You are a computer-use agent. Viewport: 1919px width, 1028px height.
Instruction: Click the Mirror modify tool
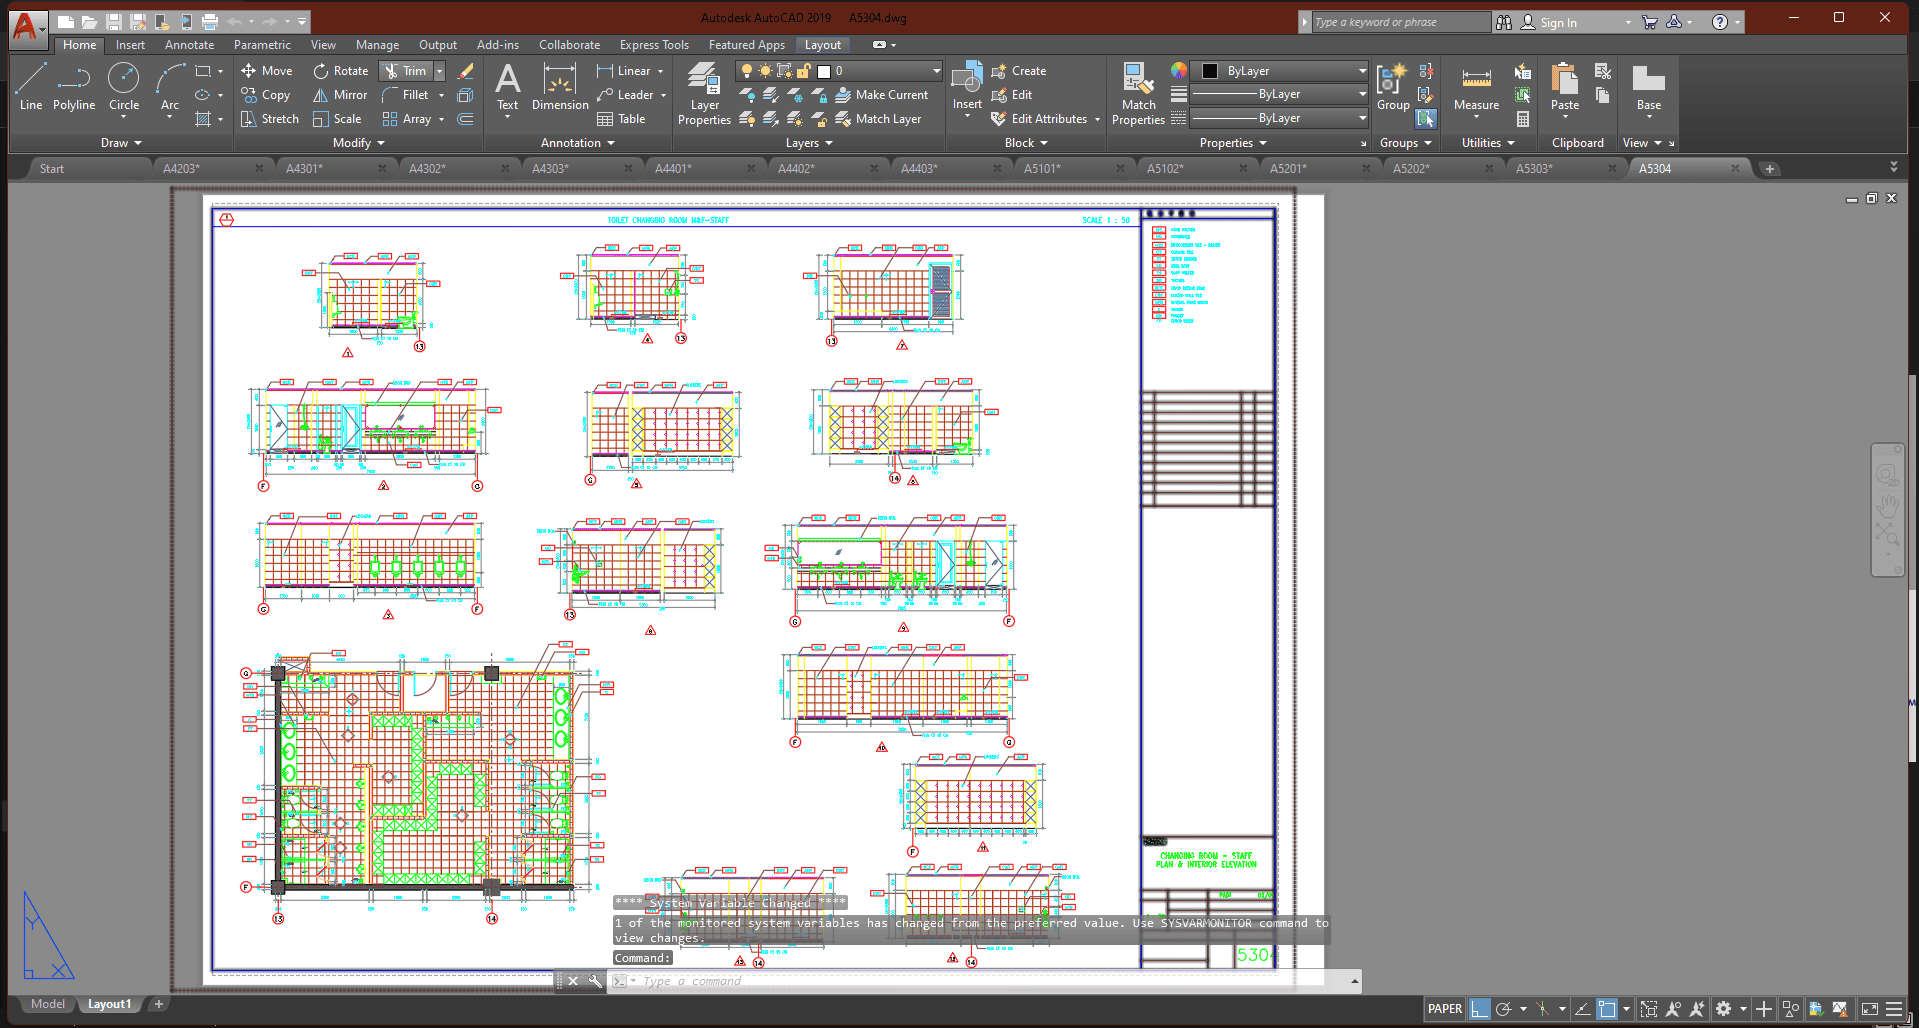(x=340, y=95)
